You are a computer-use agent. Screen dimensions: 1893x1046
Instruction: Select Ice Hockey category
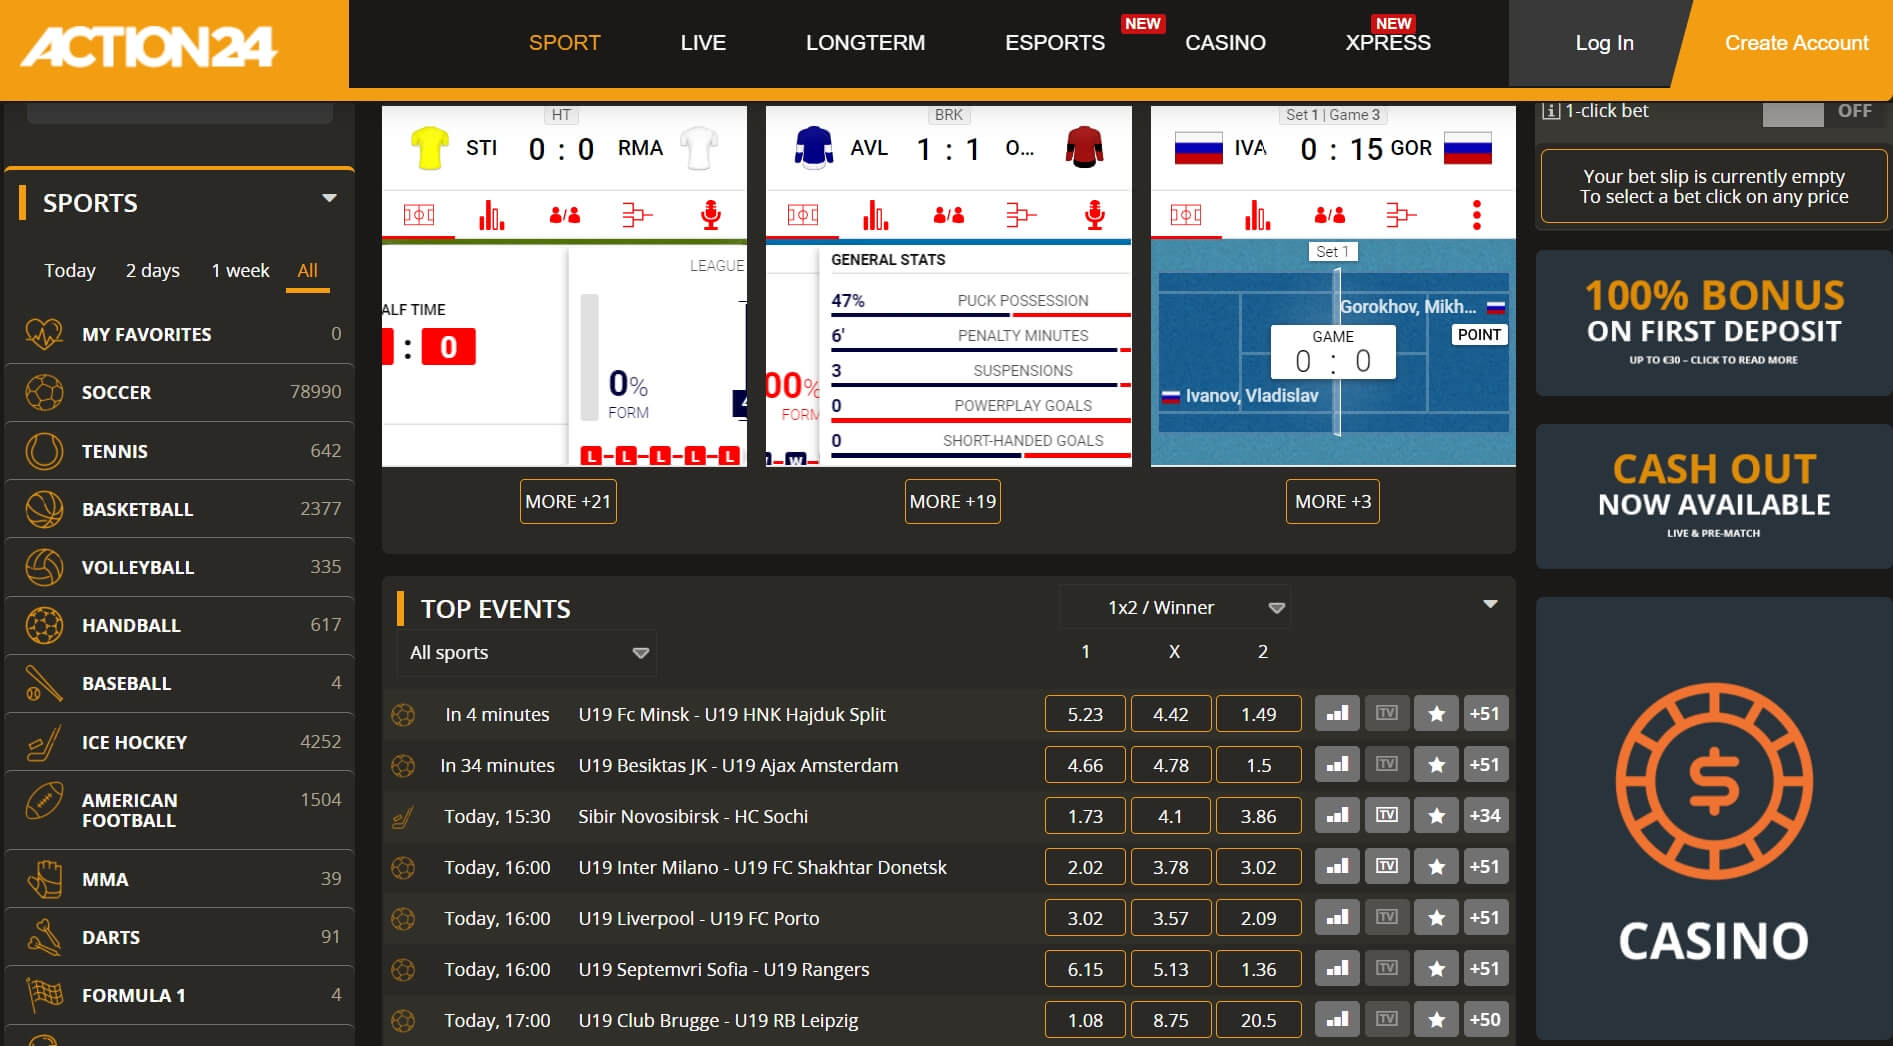pyautogui.click(x=180, y=742)
